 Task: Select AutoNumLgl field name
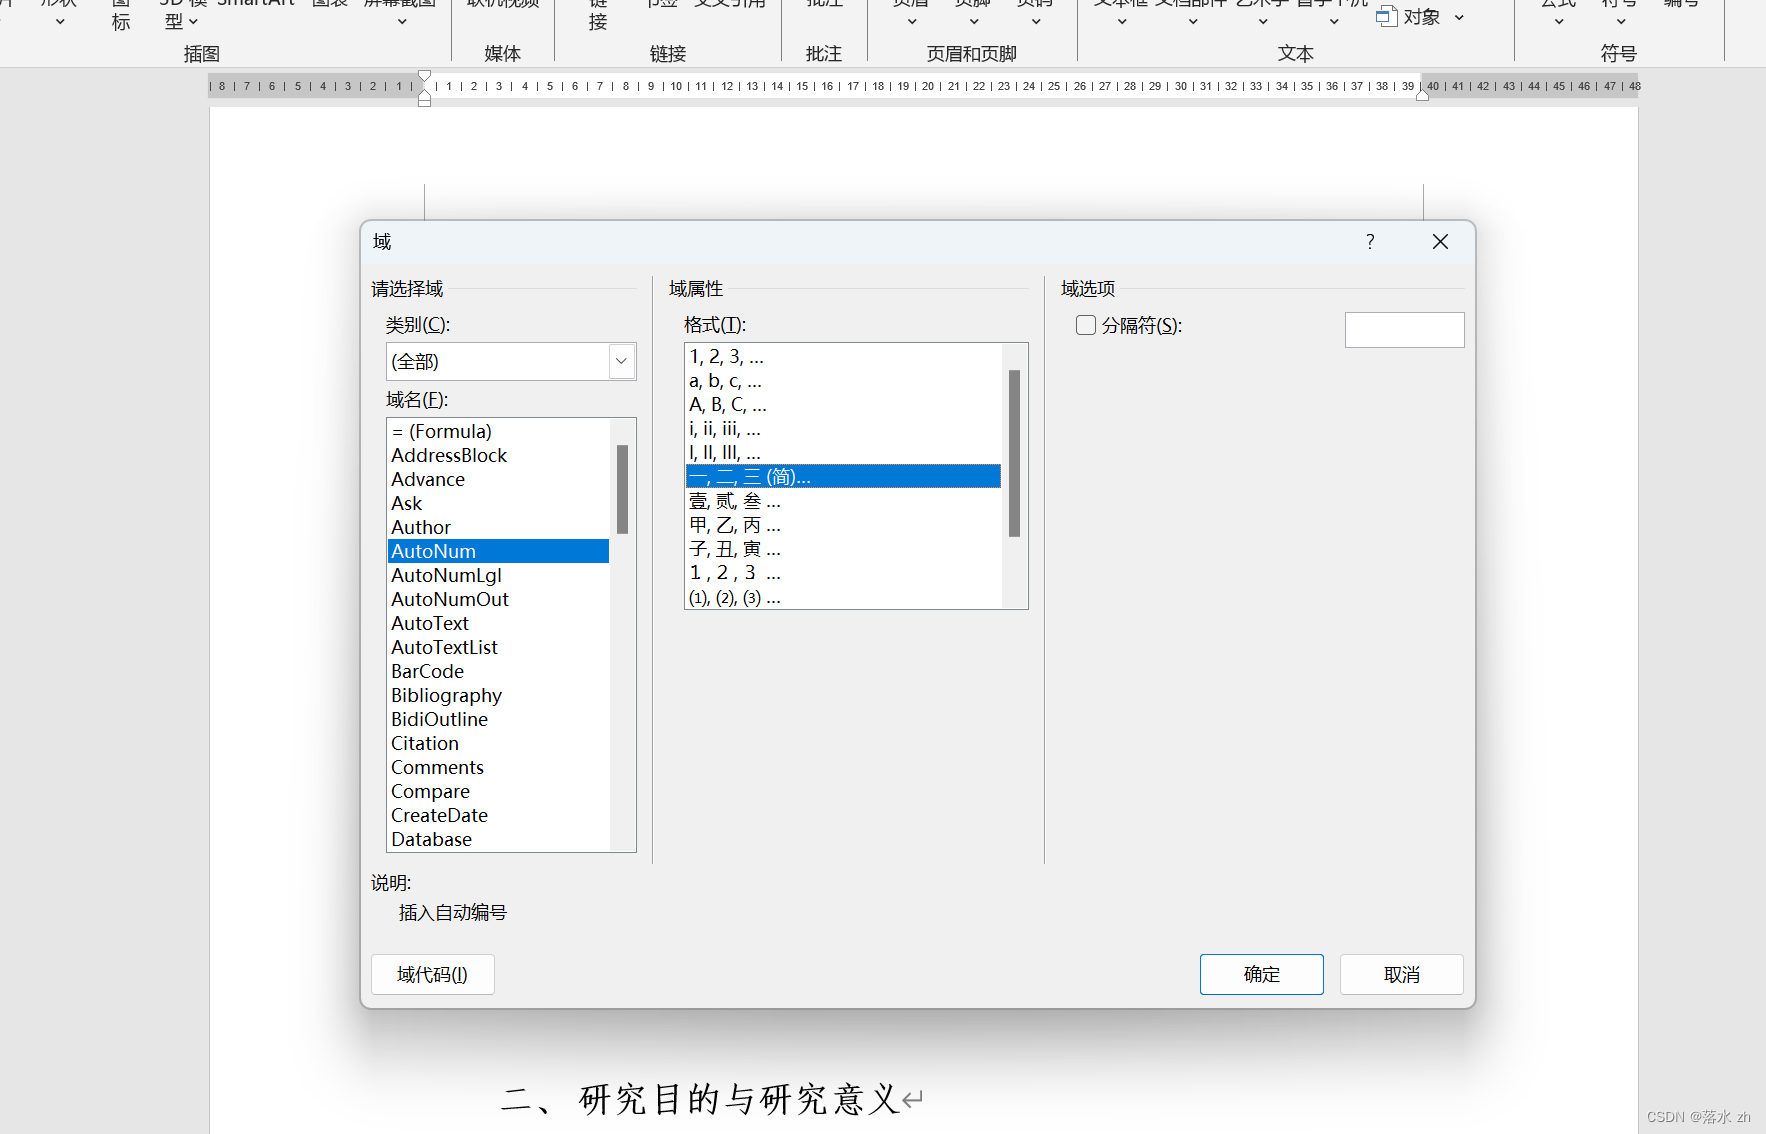pos(498,575)
